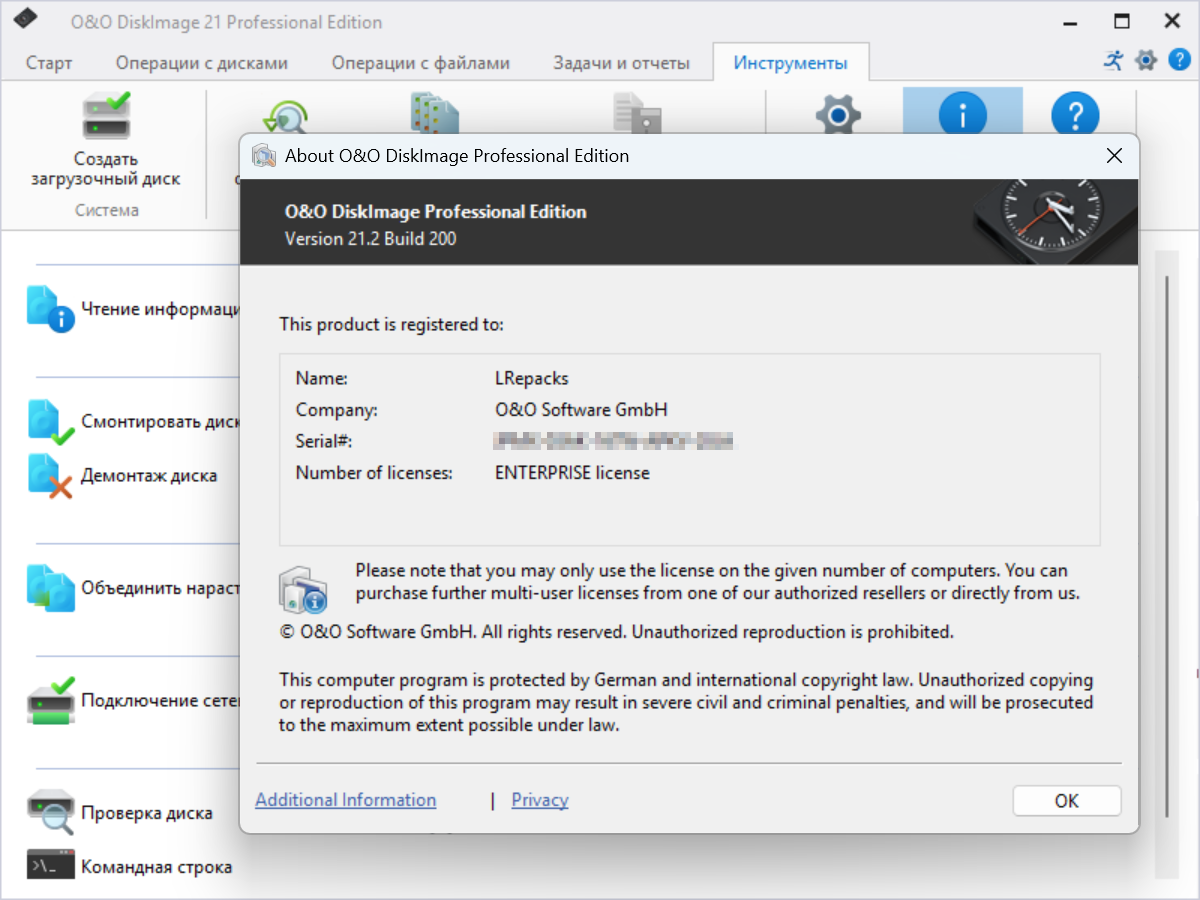Click the small gear icon beside running man
1200x900 pixels.
(x=1146, y=60)
